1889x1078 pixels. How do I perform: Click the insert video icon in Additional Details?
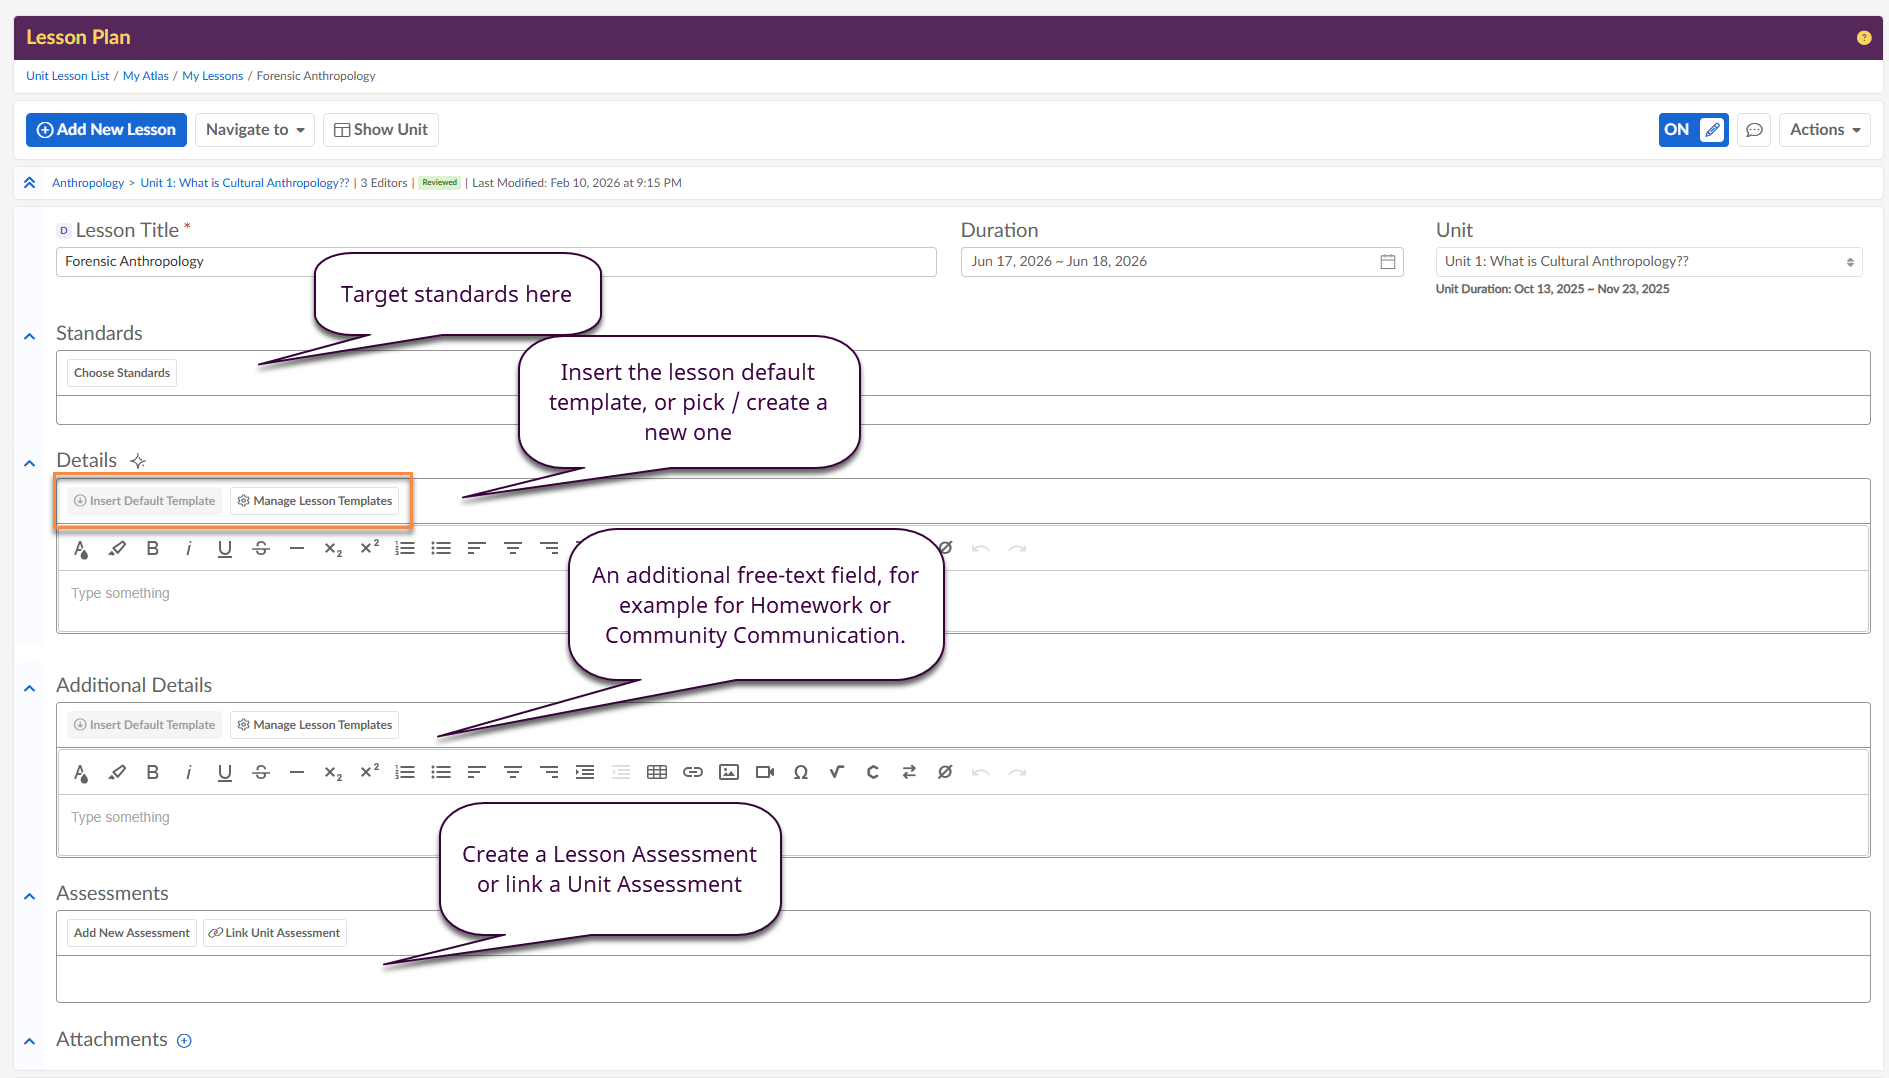point(765,772)
